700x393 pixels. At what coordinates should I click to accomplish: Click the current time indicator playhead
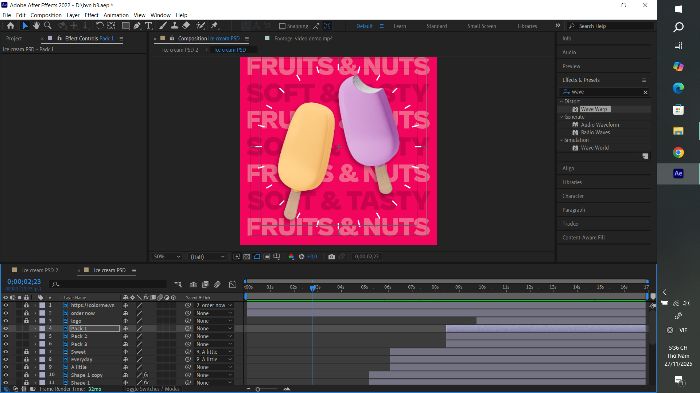click(x=312, y=288)
